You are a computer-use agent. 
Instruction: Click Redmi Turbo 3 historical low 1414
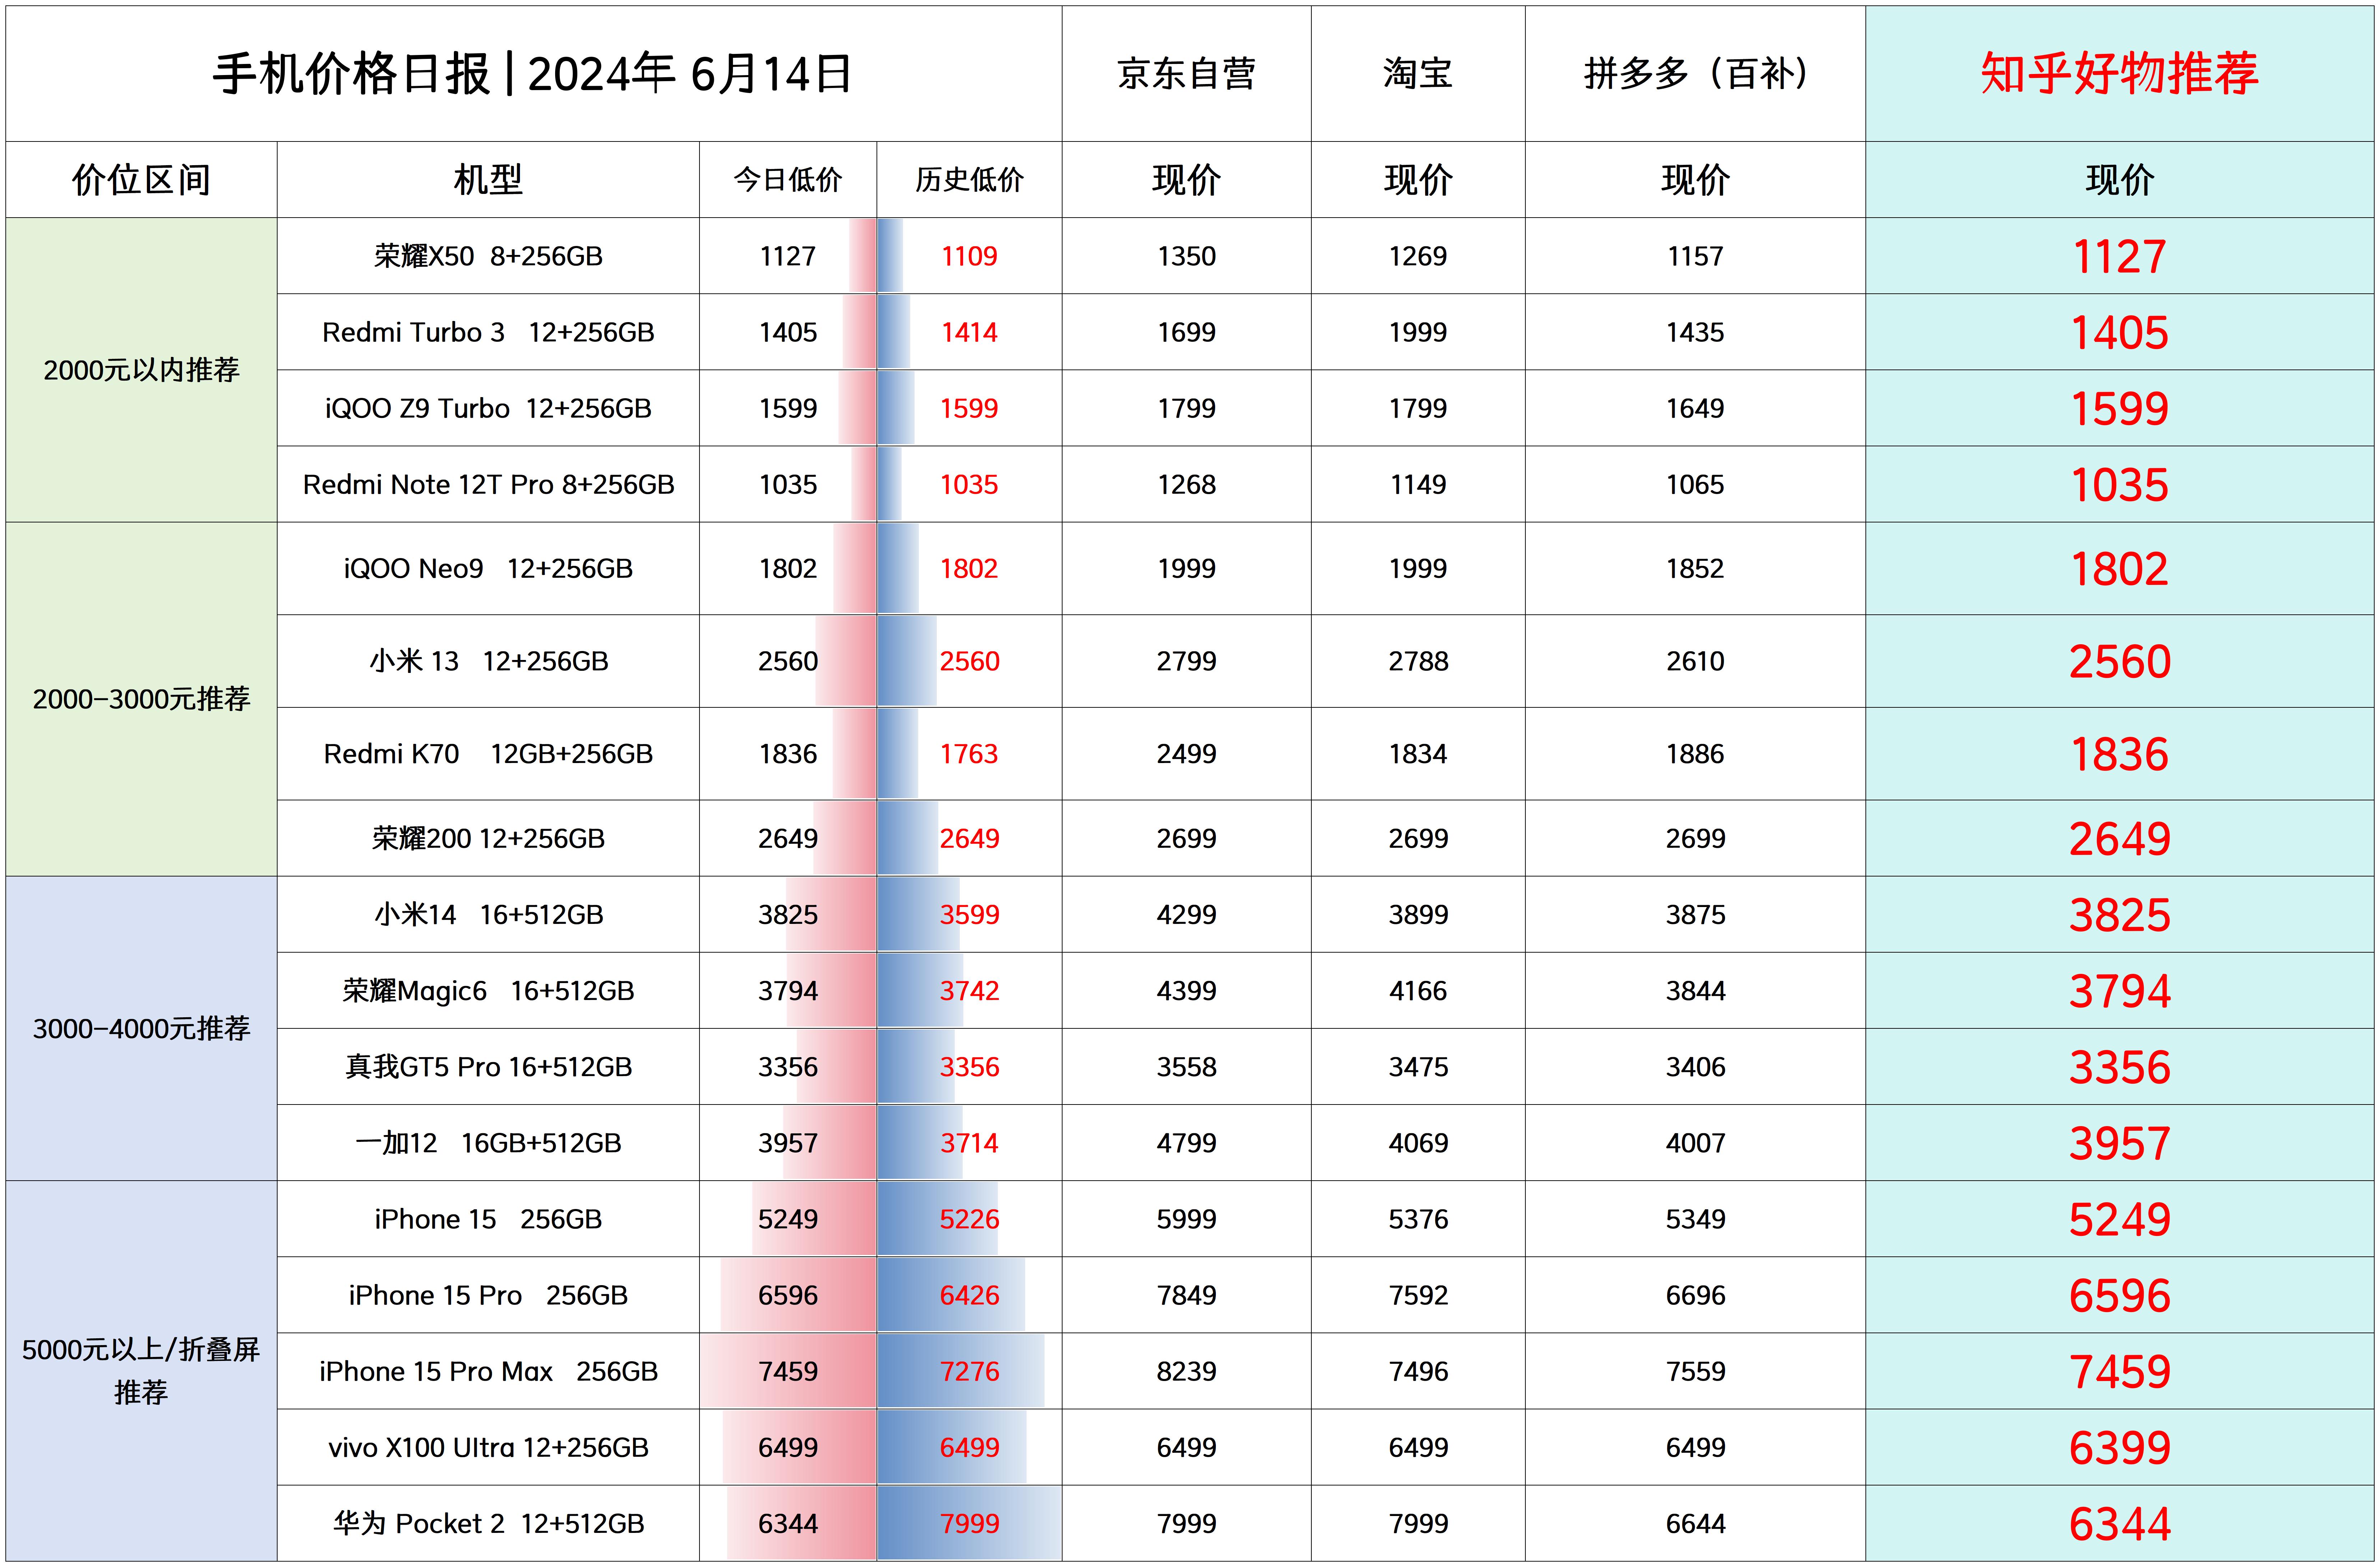[969, 332]
